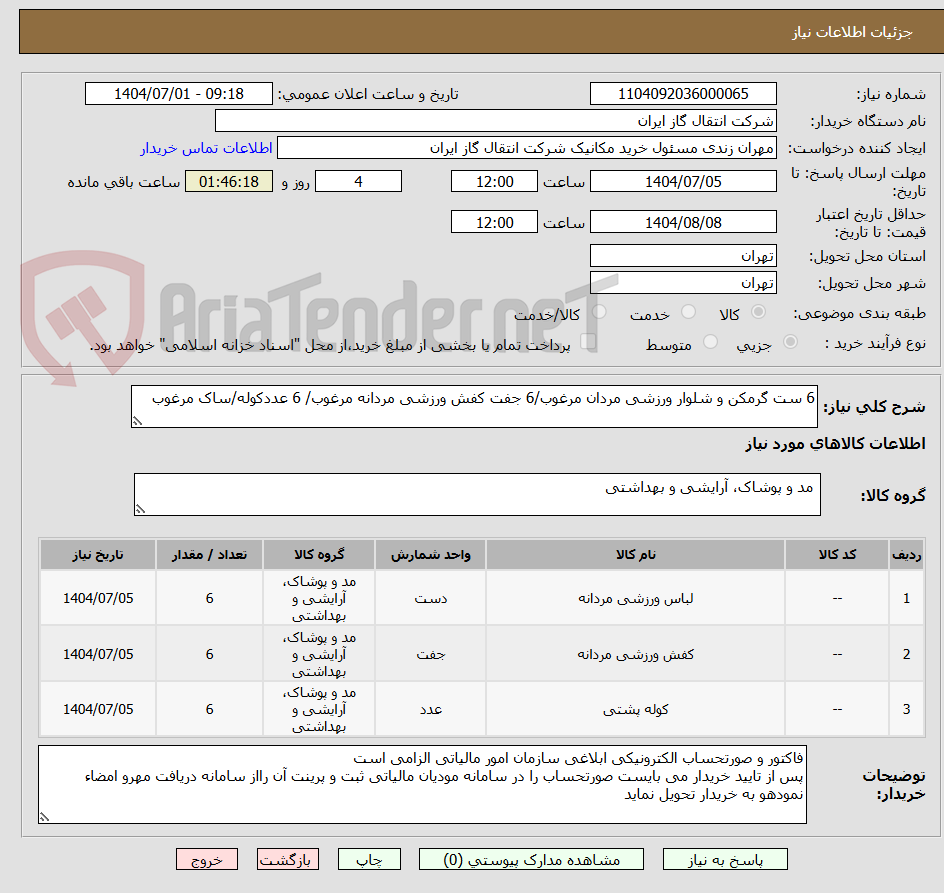Click the استان محل تحویل dropdown showing تهران
The height and width of the screenshot is (893, 944).
pyautogui.click(x=683, y=255)
